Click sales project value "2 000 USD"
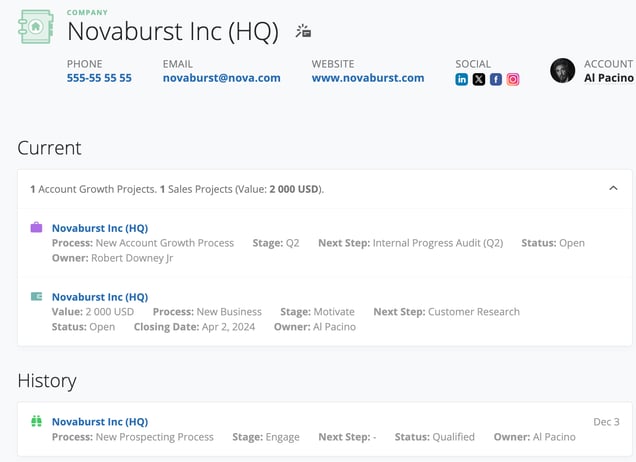The height and width of the screenshot is (462, 636). (110, 312)
